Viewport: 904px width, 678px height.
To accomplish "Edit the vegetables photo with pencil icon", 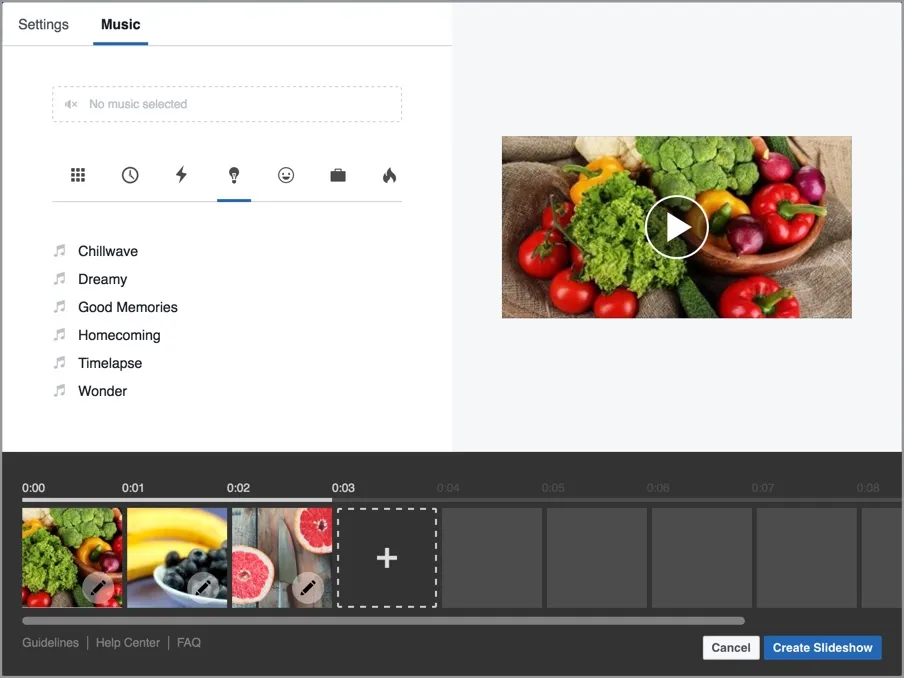I will point(98,588).
